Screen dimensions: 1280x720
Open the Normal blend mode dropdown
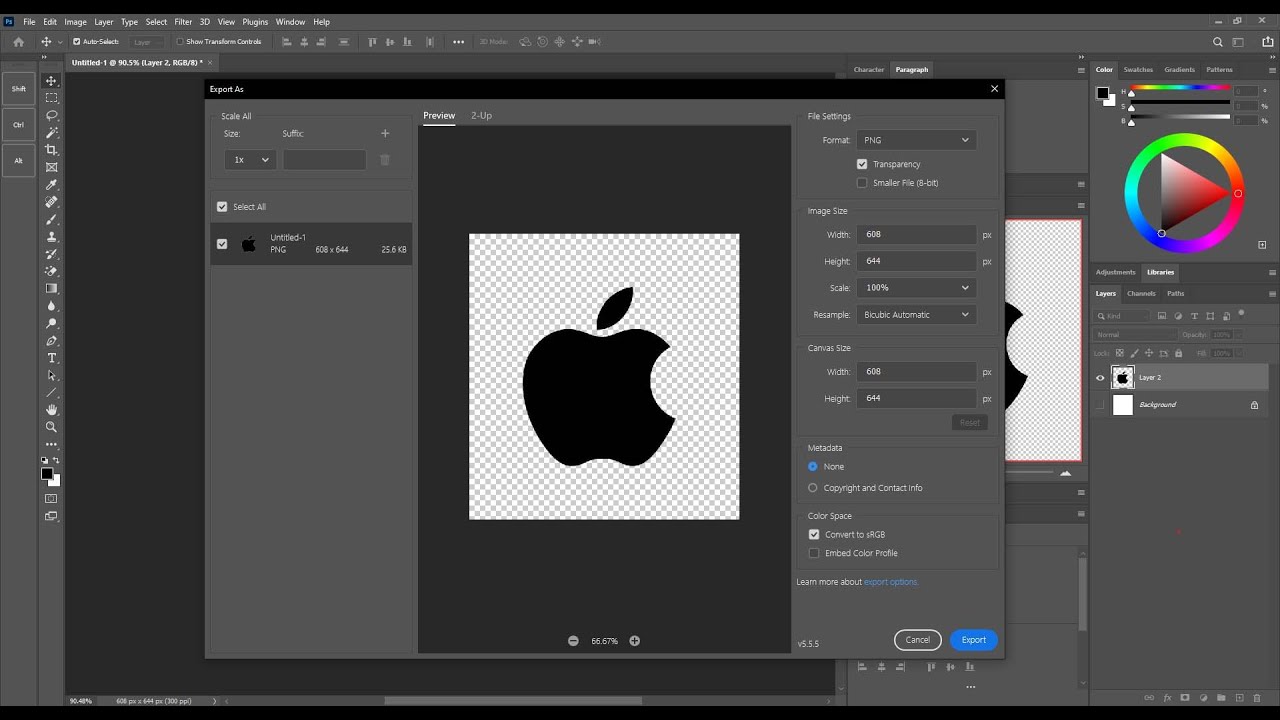1136,335
